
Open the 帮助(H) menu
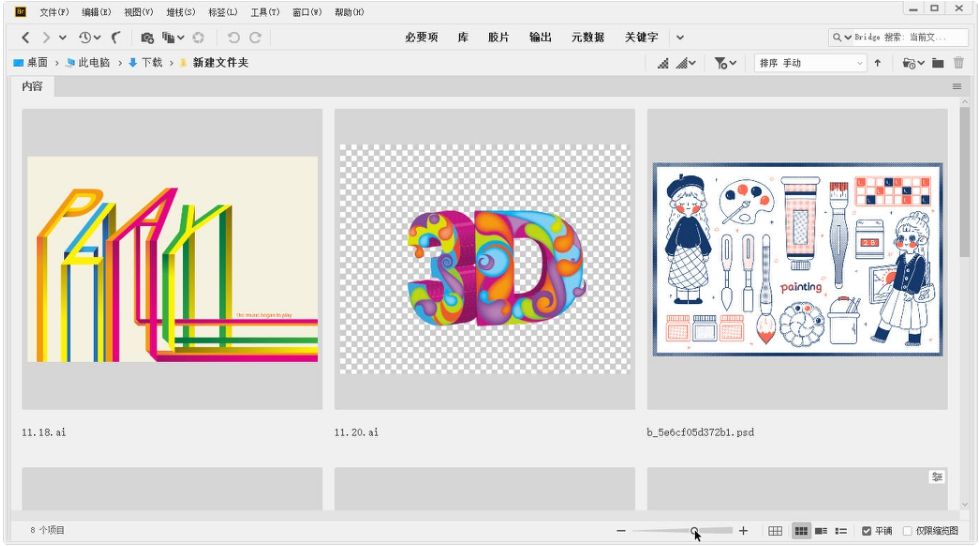coord(349,12)
